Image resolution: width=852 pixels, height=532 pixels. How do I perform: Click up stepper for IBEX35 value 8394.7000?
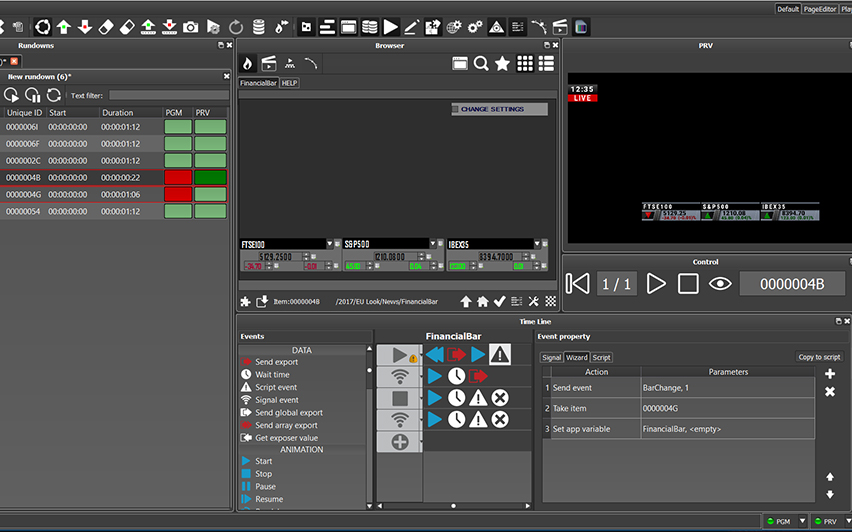525,254
